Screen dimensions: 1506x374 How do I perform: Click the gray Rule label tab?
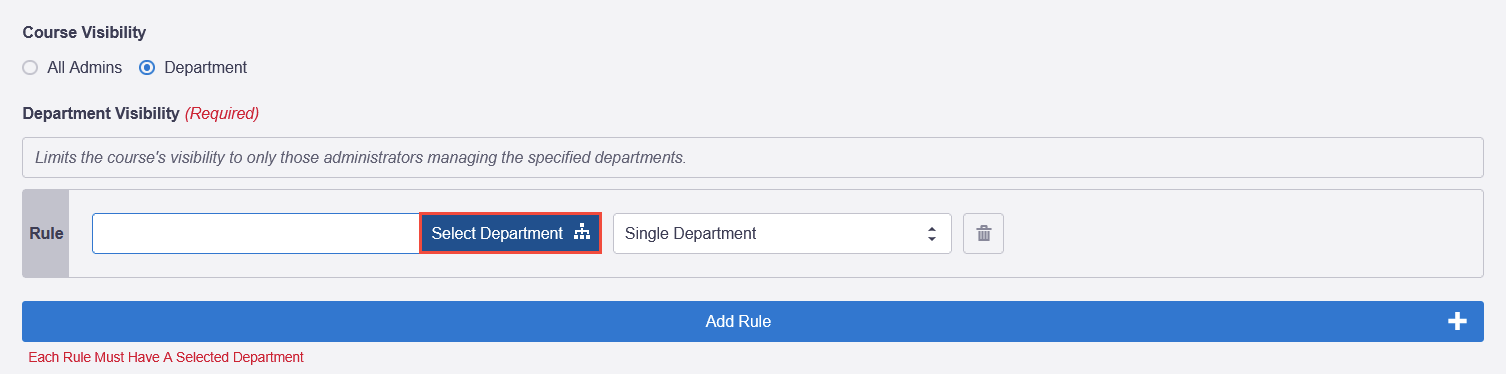tap(46, 233)
